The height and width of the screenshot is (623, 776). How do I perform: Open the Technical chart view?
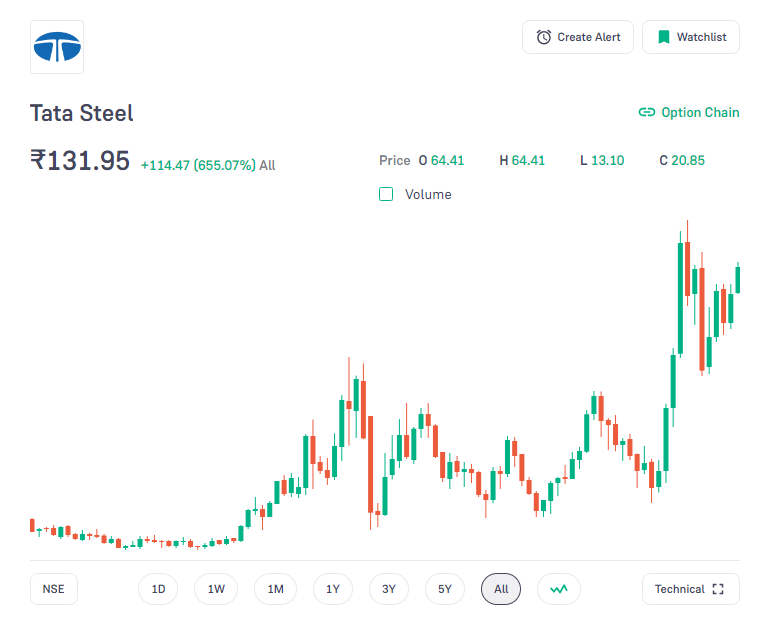click(x=691, y=589)
